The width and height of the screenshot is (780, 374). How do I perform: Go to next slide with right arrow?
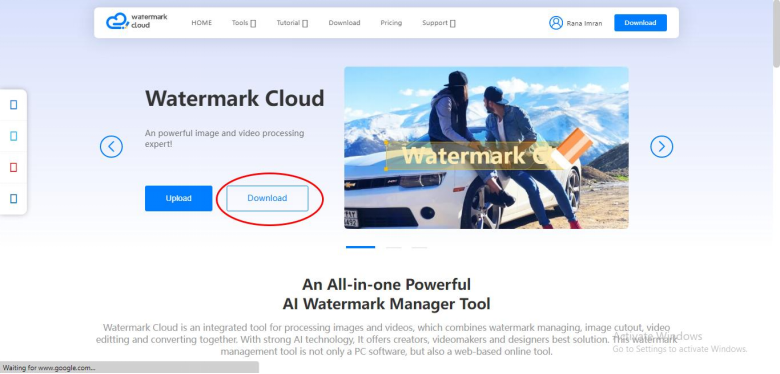[x=661, y=147]
